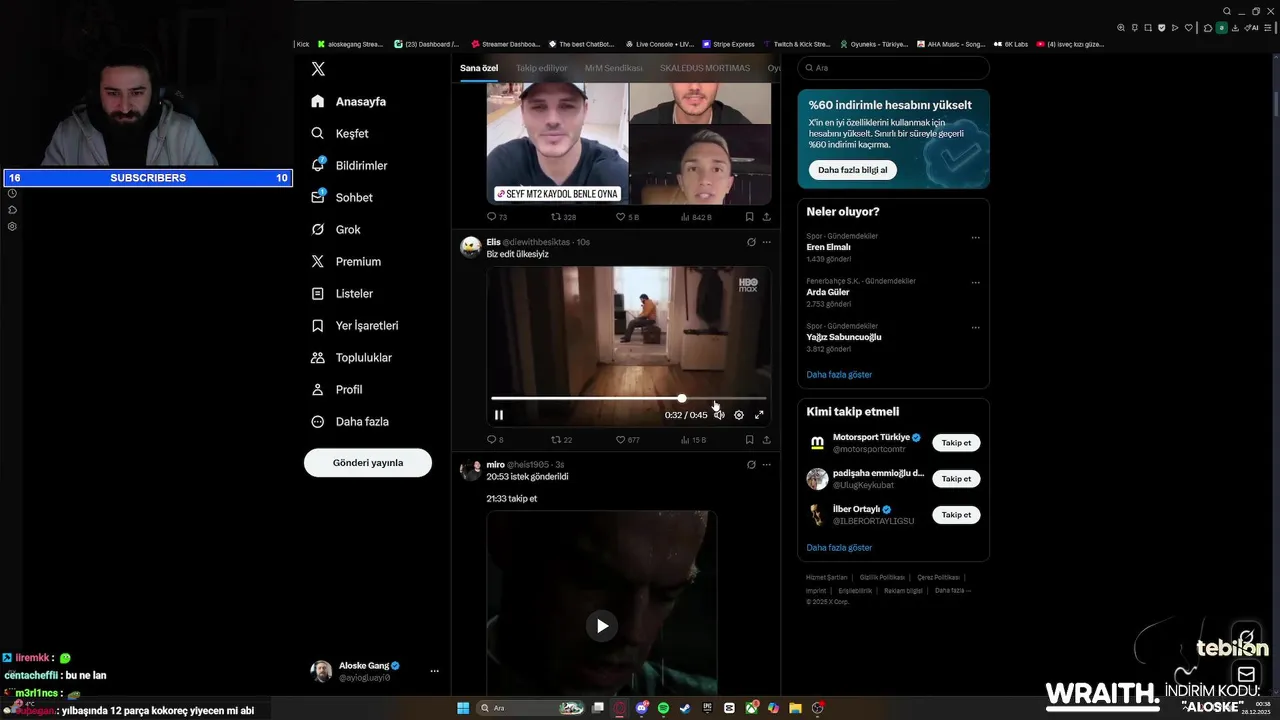Open Streamer Dashboard bookmark
Screen dimensions: 1280x720
click(x=506, y=44)
